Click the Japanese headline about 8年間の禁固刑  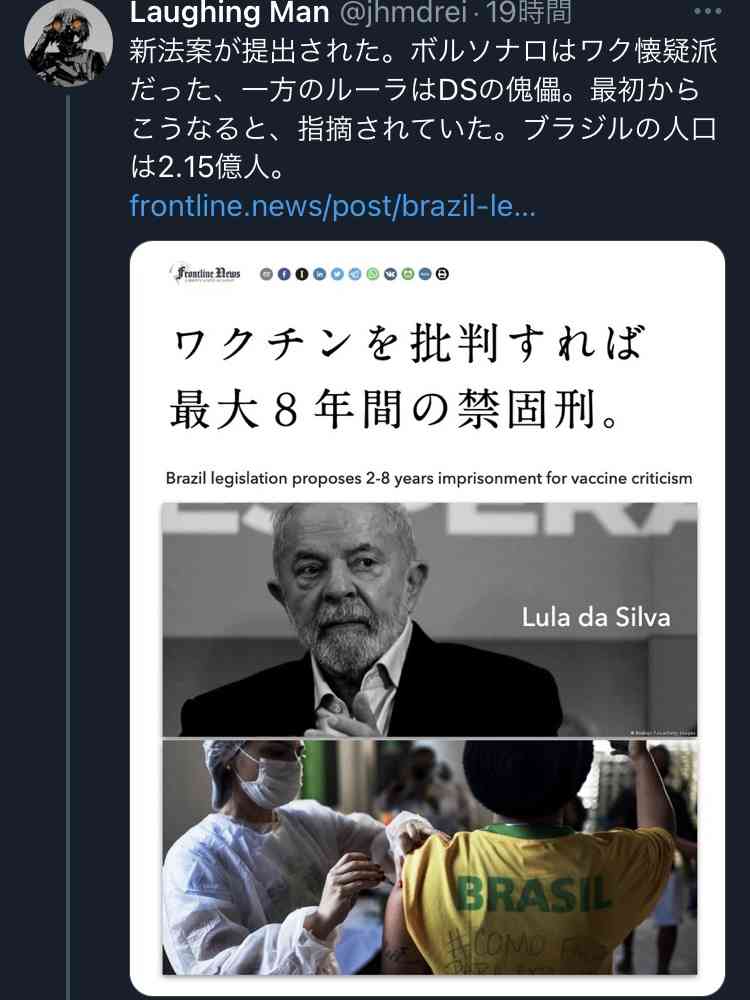408,376
